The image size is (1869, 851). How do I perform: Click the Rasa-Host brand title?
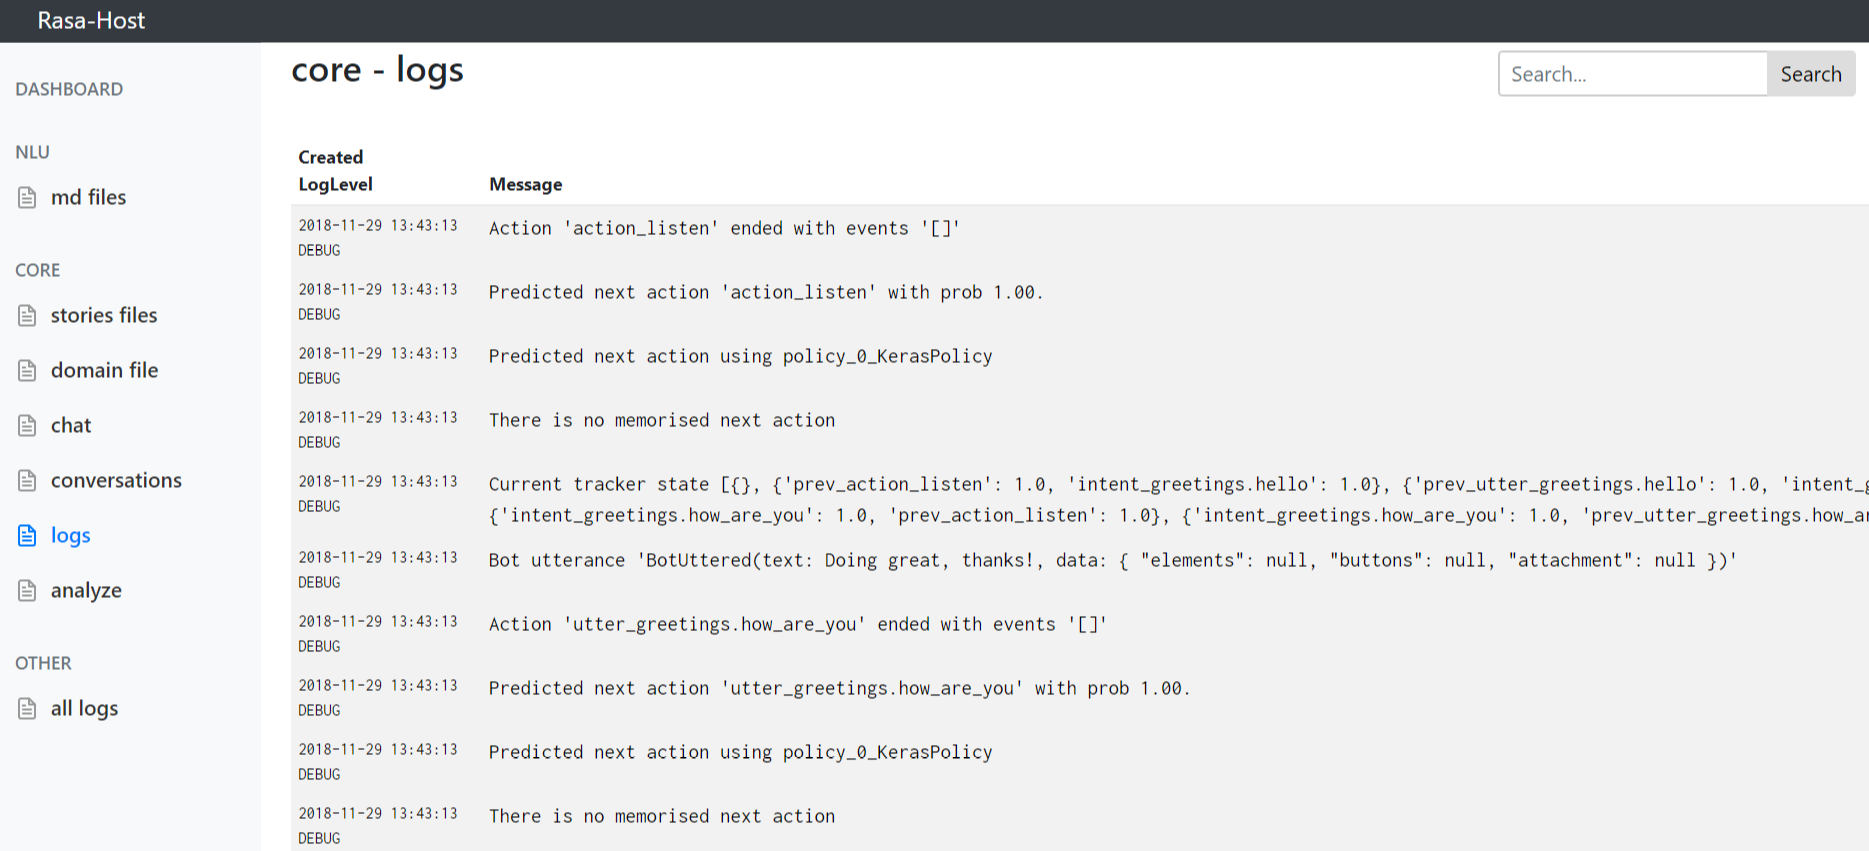tap(91, 20)
